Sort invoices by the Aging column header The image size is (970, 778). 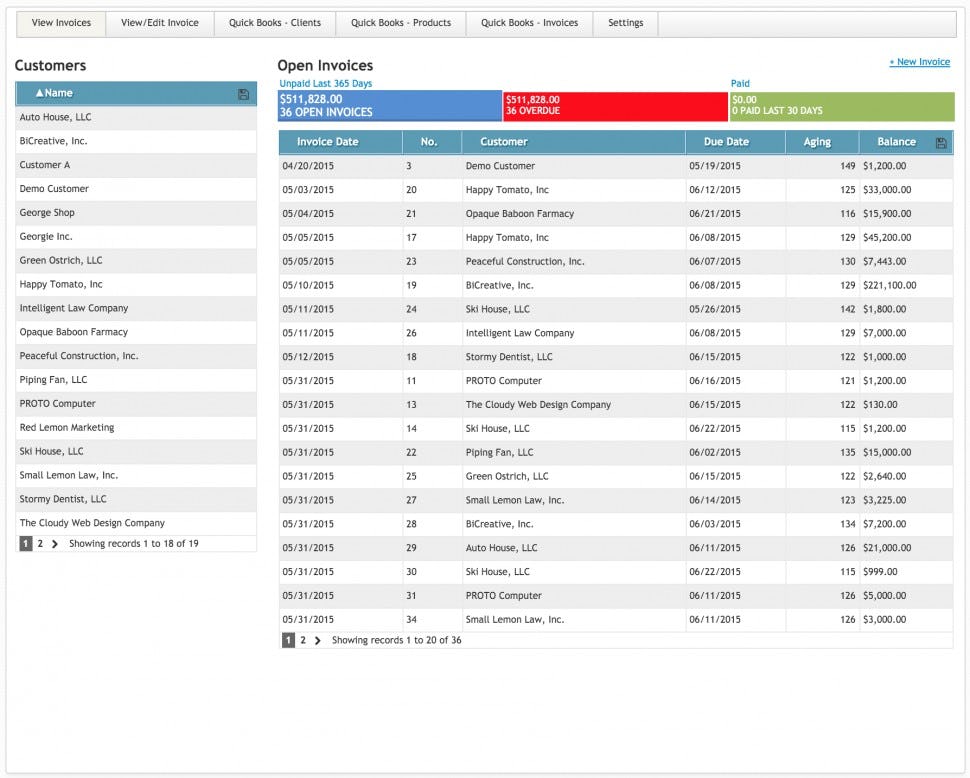pyautogui.click(x=820, y=142)
